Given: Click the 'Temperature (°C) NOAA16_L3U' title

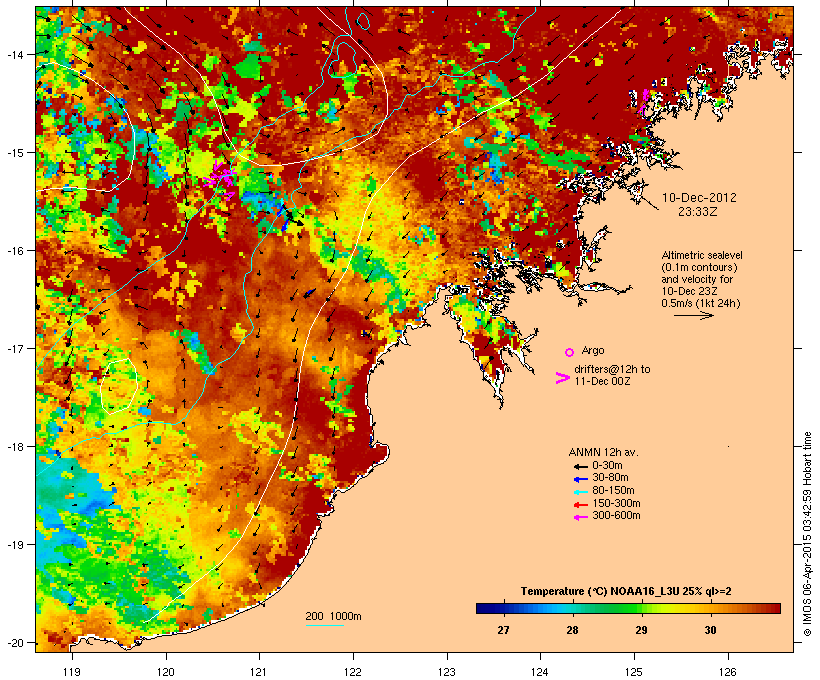Looking at the screenshot, I should [x=598, y=592].
